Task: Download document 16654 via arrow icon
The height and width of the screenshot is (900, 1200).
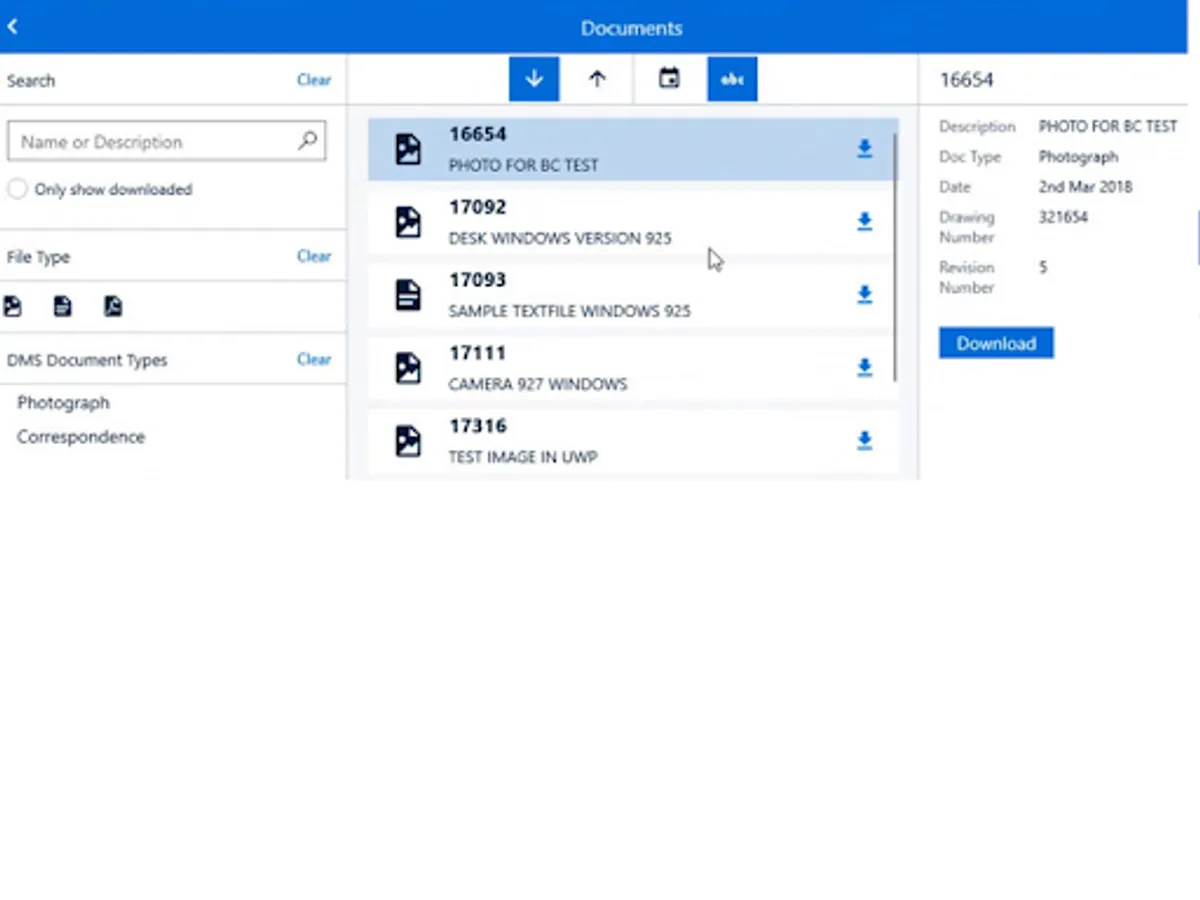Action: coord(865,149)
